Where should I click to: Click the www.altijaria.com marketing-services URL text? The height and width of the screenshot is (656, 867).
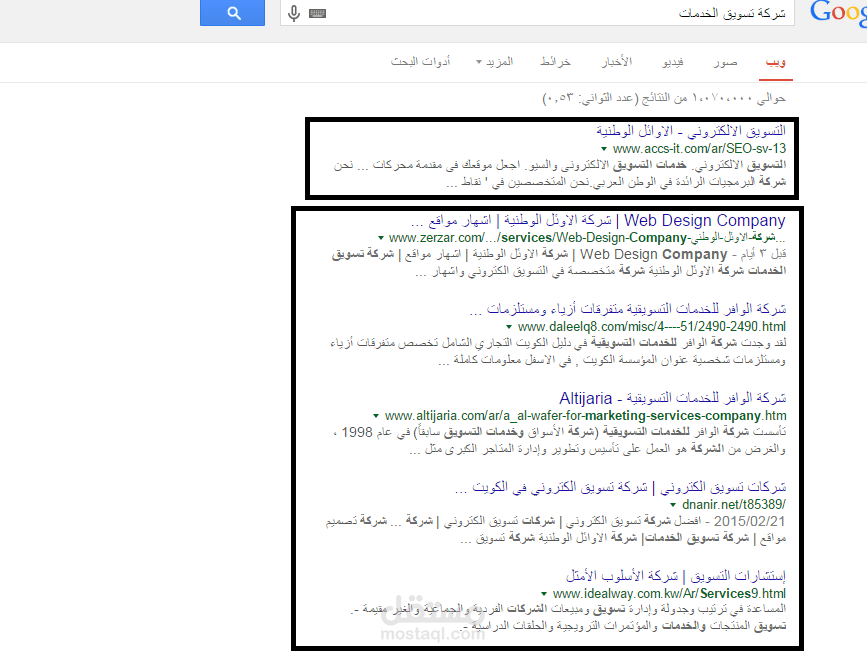586,416
